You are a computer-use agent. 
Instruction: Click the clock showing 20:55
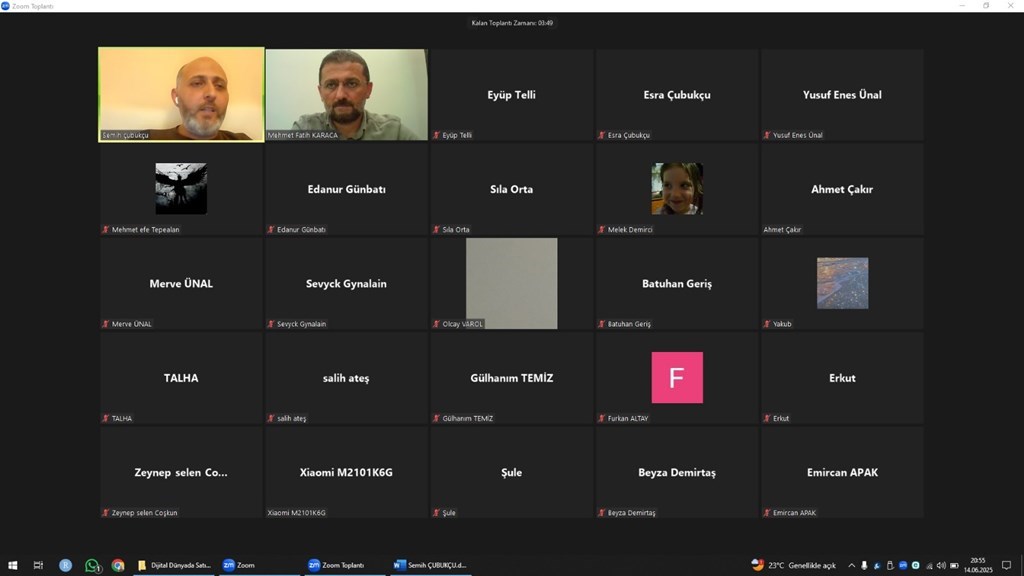coord(977,565)
